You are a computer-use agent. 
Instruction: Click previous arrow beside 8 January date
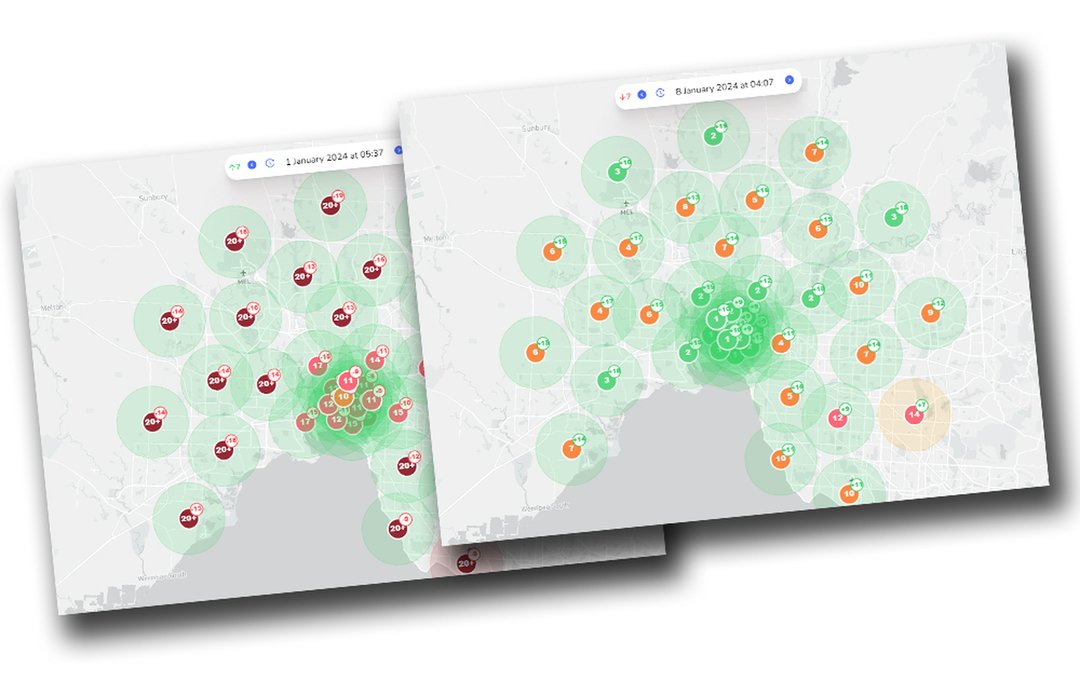coord(642,94)
